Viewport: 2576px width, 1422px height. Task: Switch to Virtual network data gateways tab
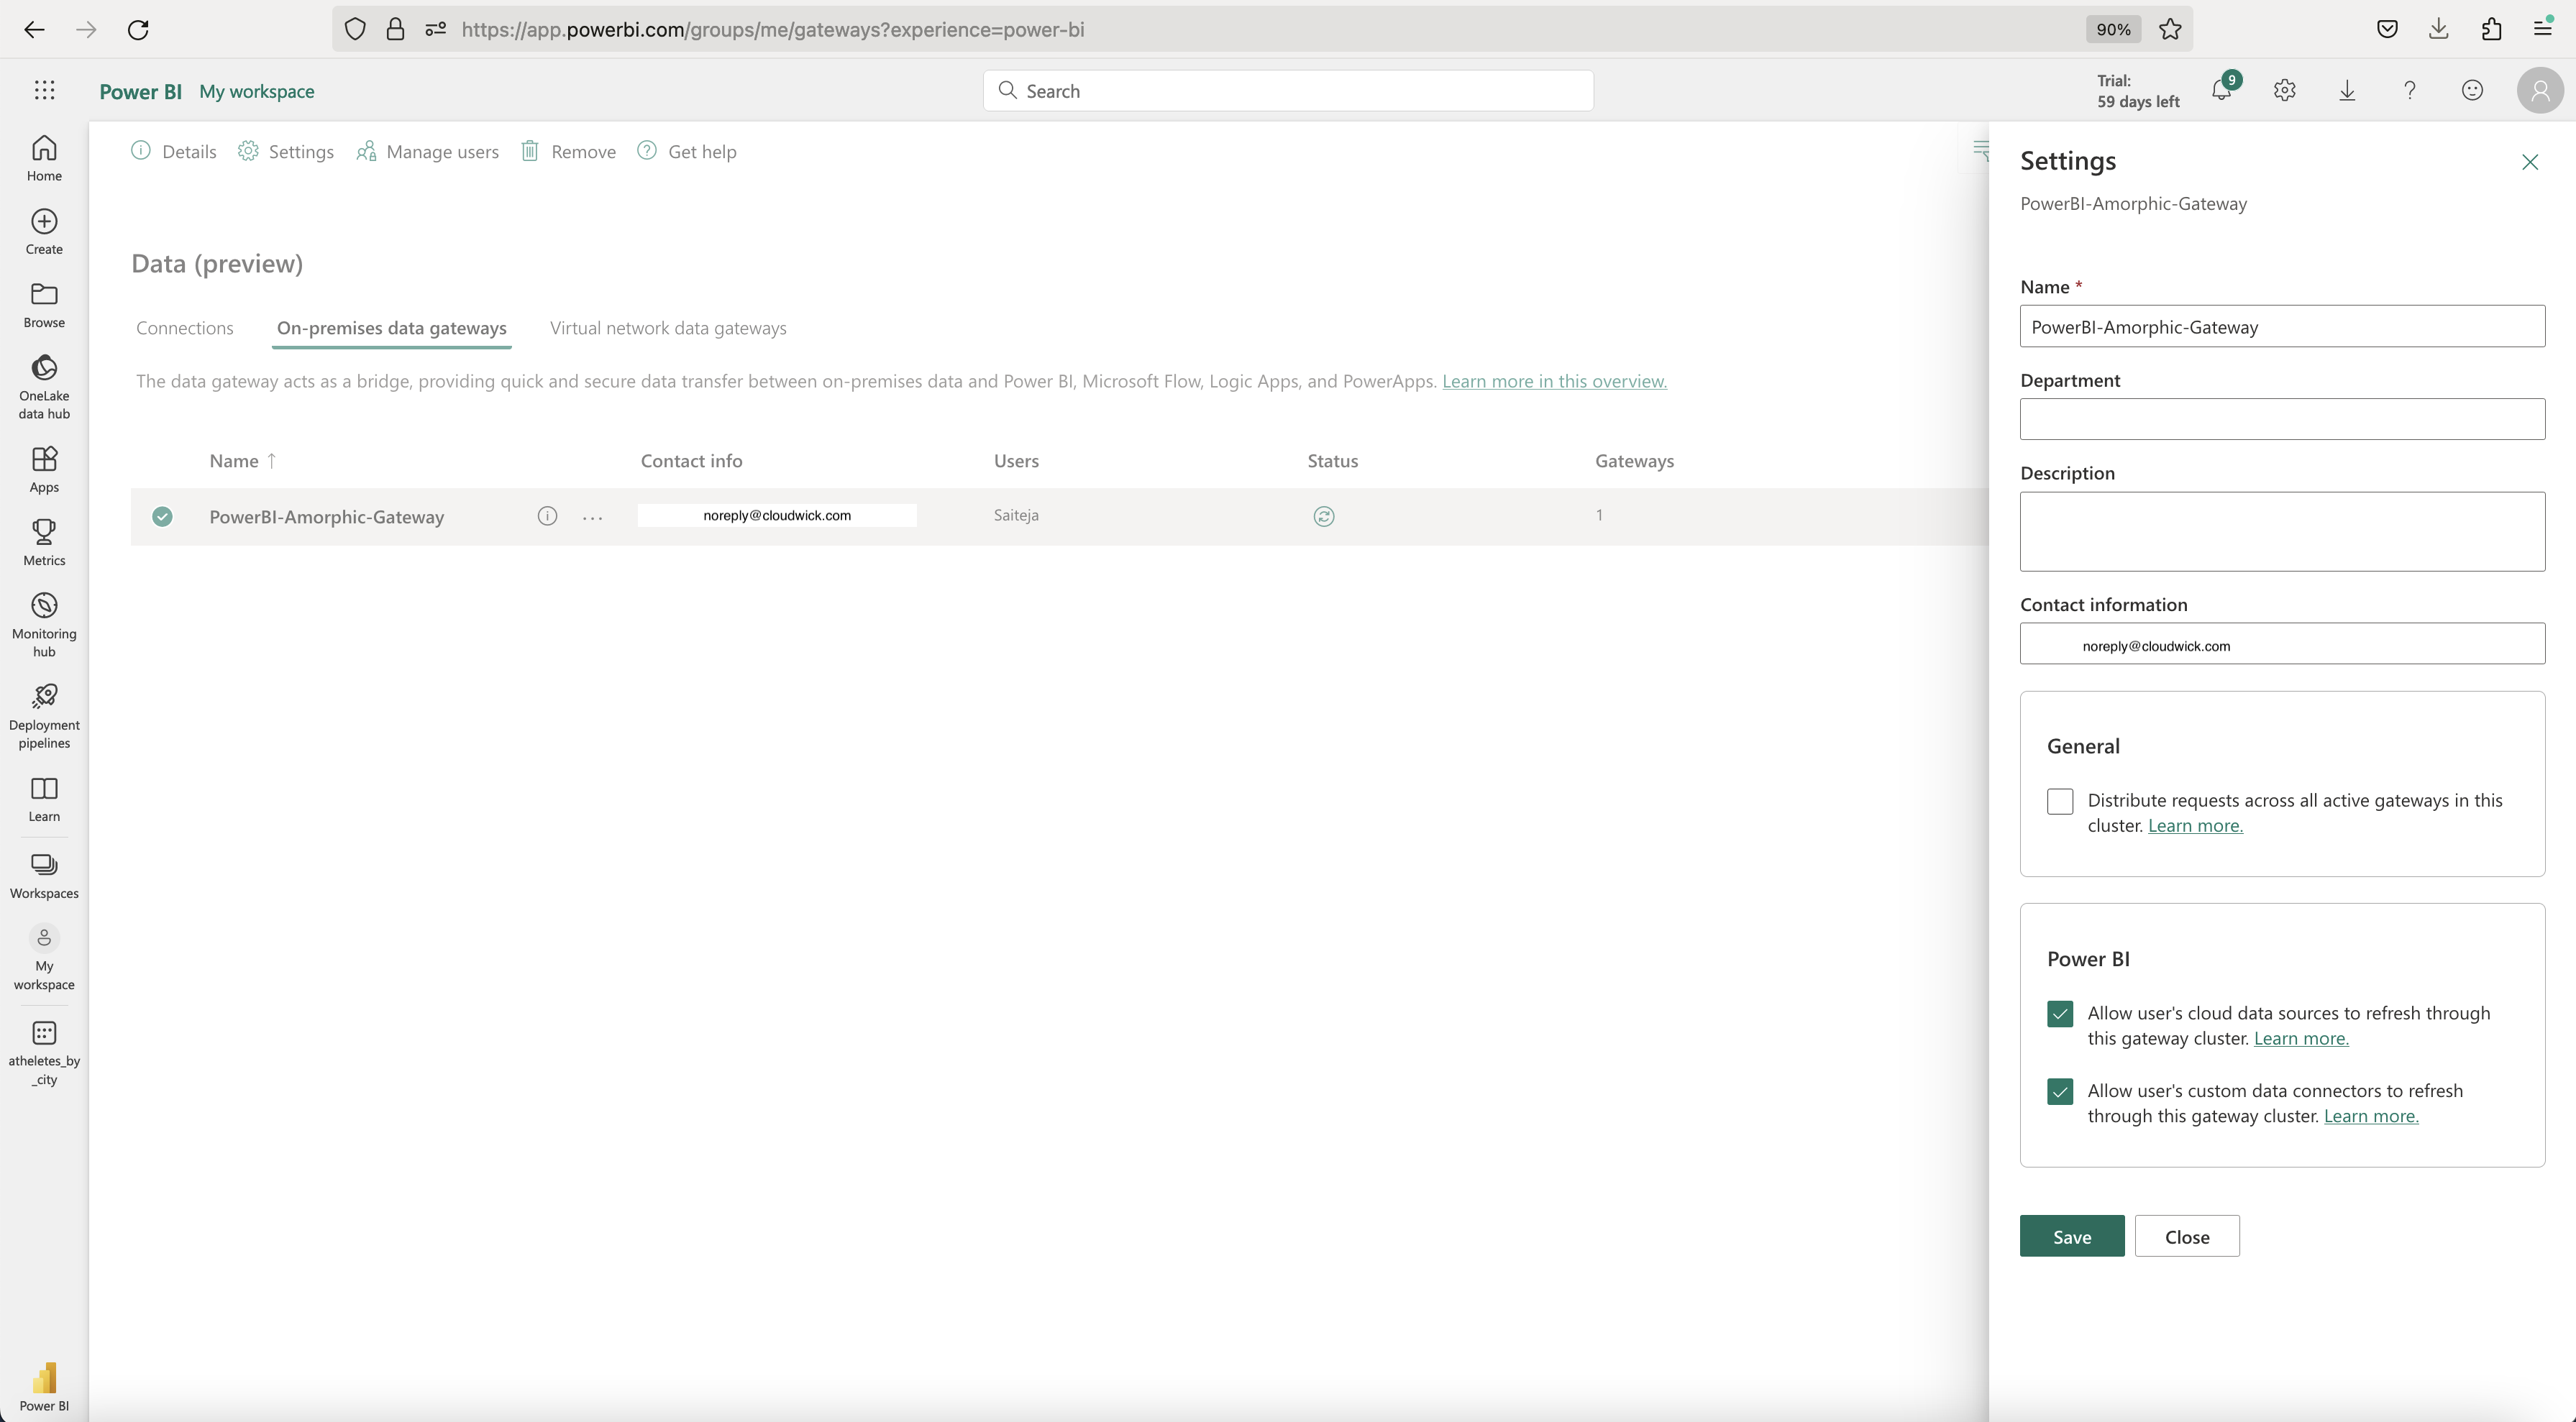click(668, 328)
